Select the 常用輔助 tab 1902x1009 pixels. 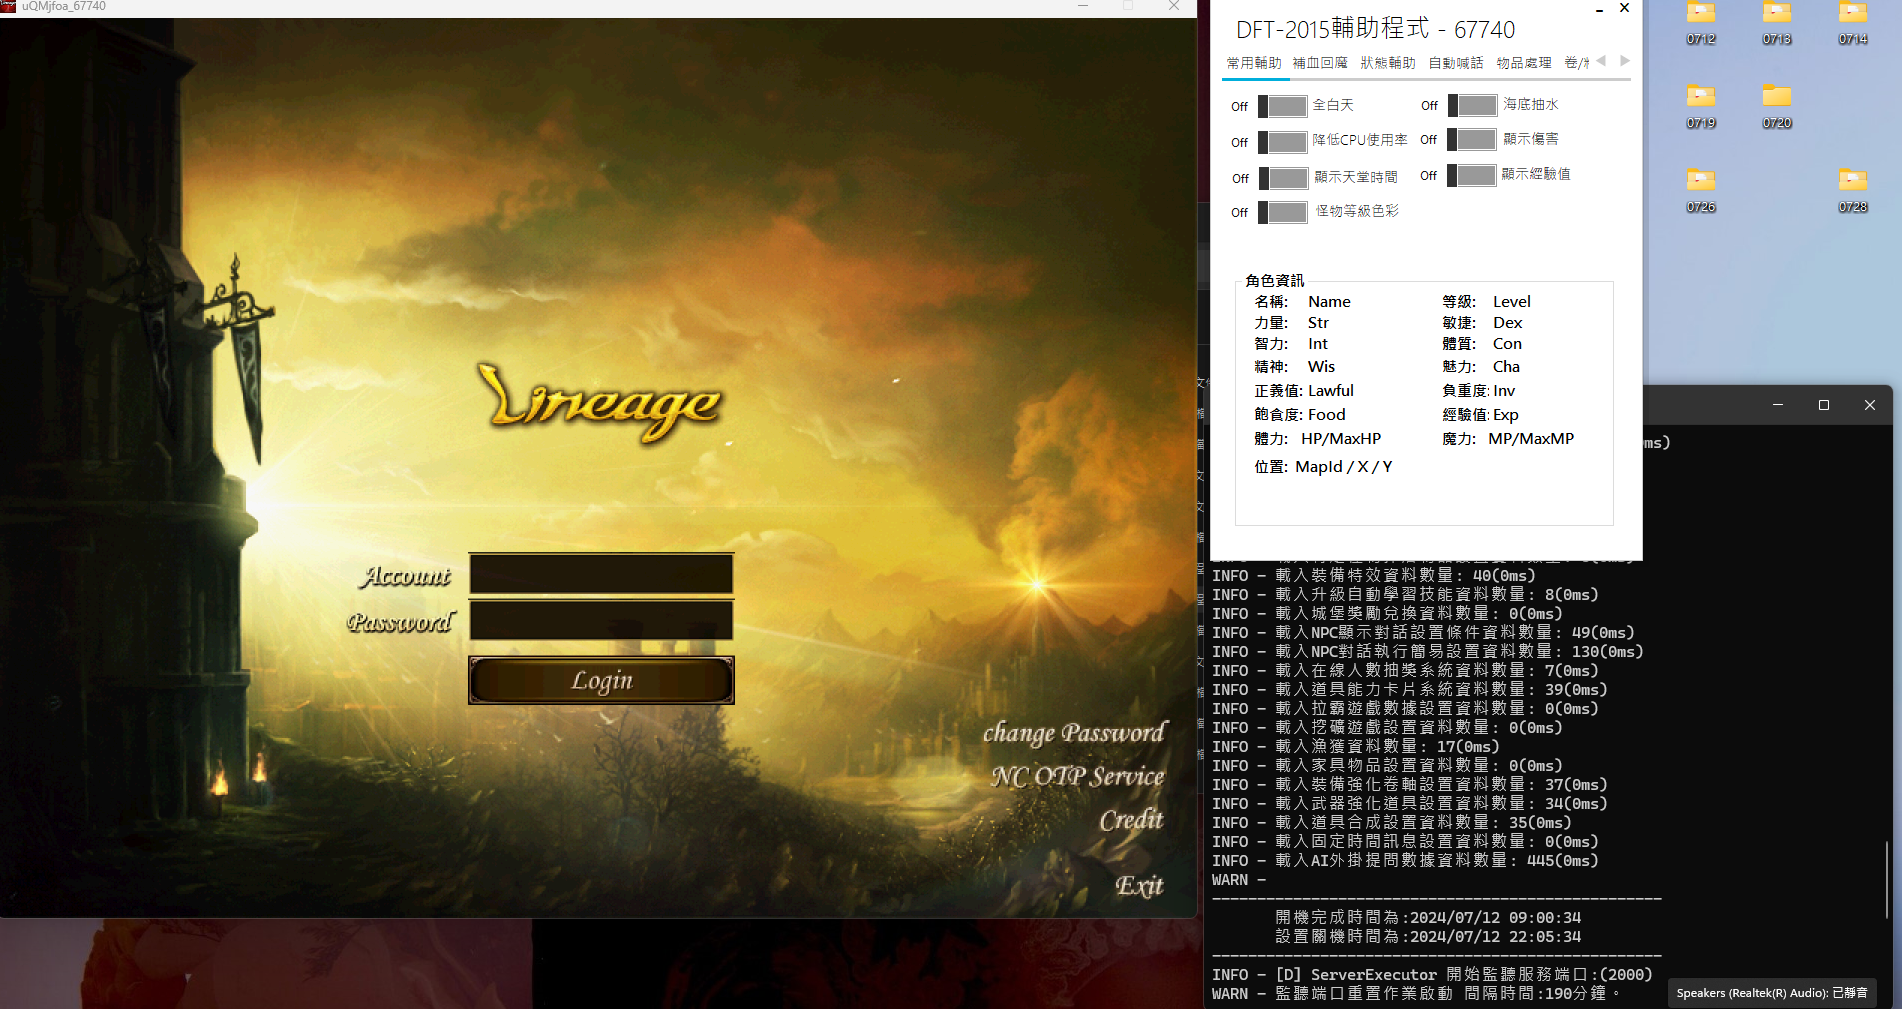[1254, 63]
